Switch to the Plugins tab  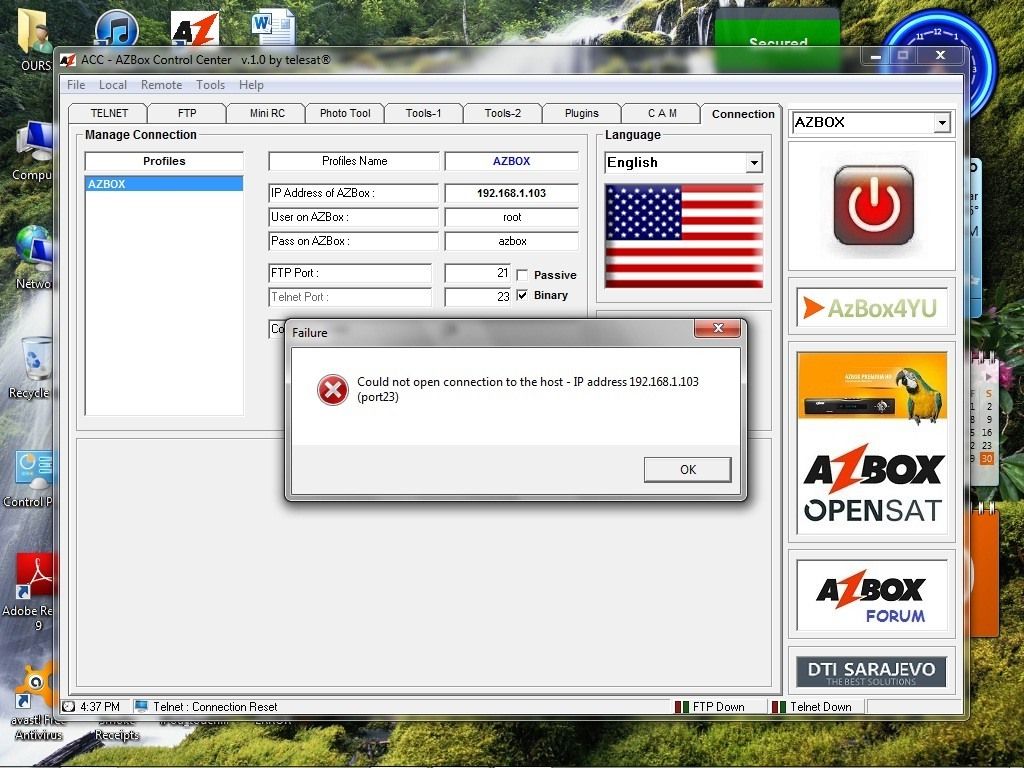pos(581,113)
